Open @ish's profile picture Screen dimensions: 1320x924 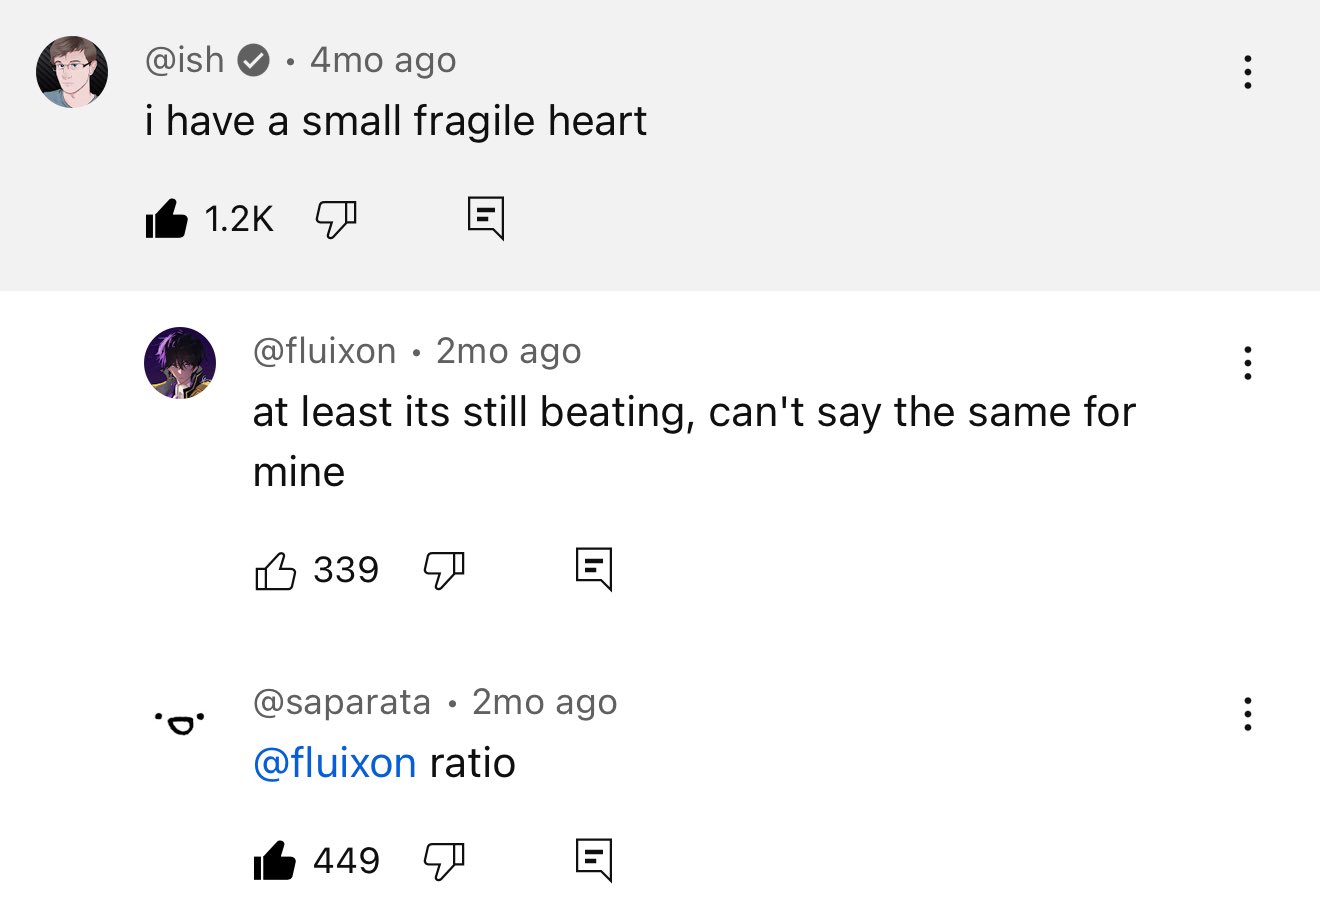[72, 71]
